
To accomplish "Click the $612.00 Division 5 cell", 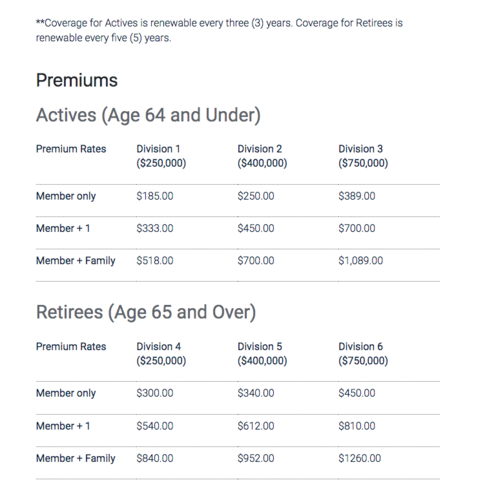I will [256, 426].
